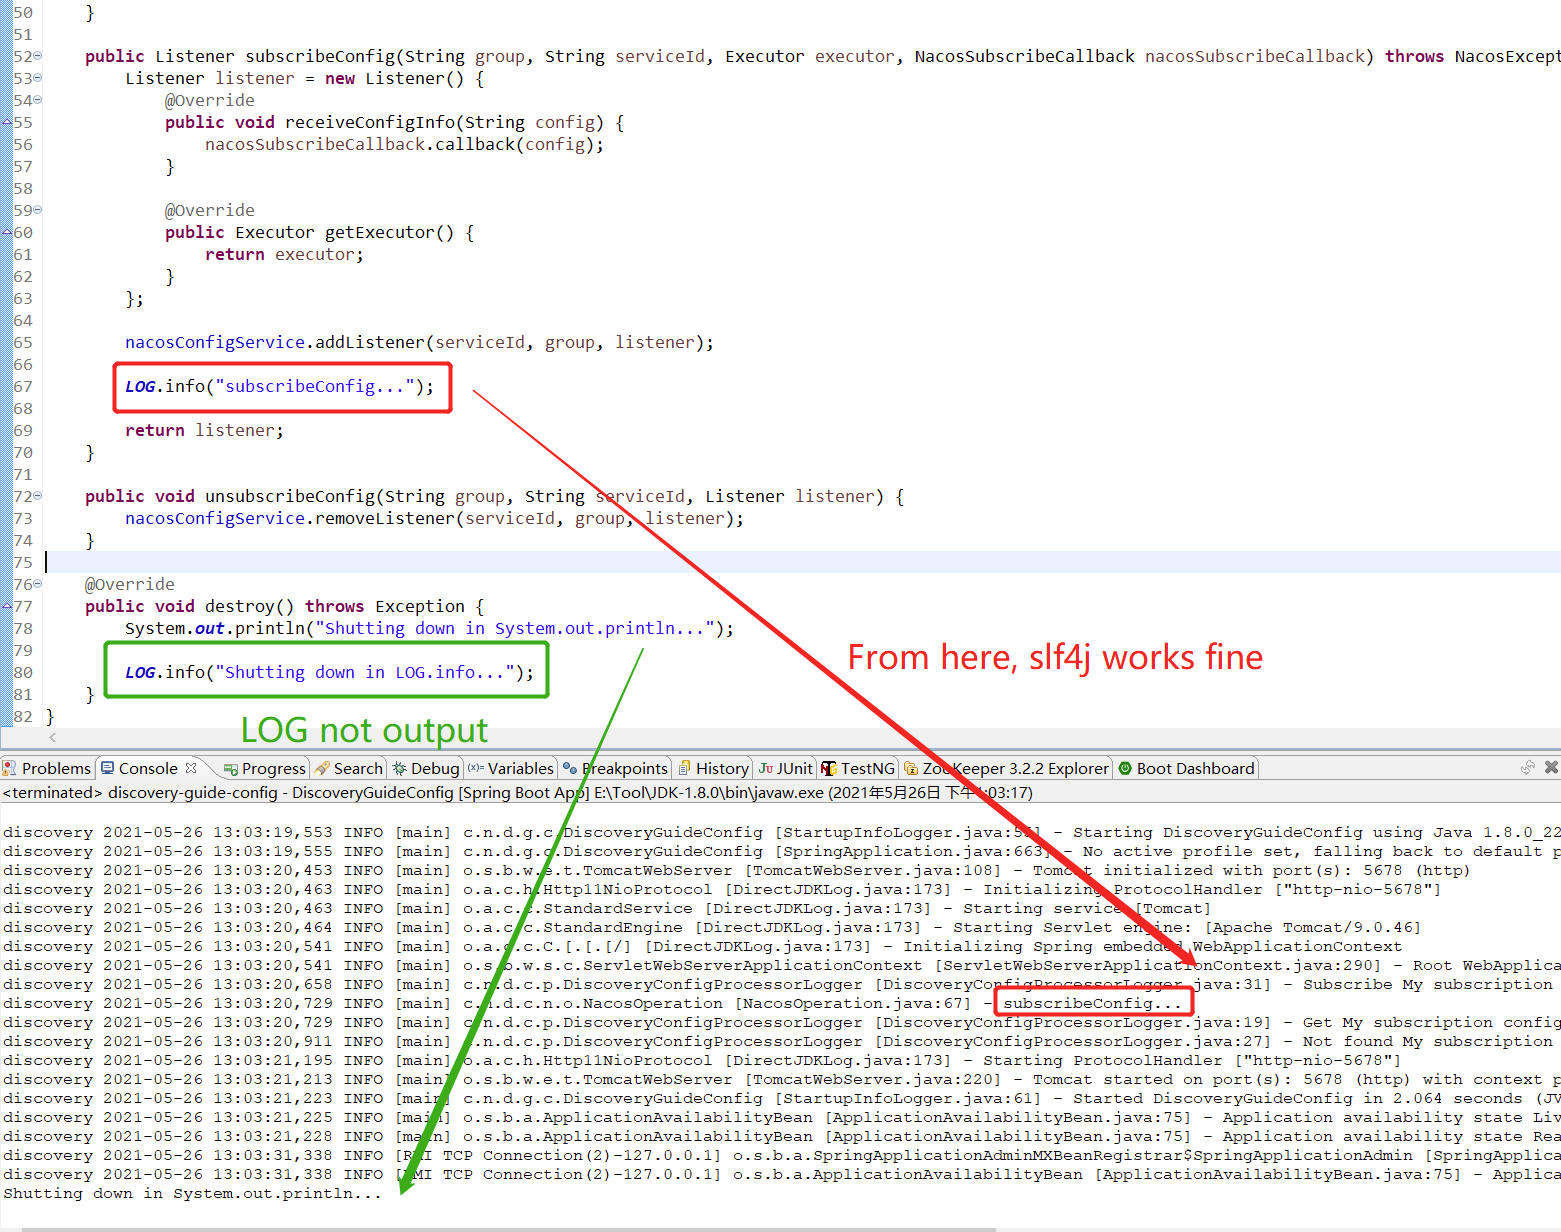Click the remove launch X icon in console toolbar
1561x1232 pixels.
click(1551, 767)
